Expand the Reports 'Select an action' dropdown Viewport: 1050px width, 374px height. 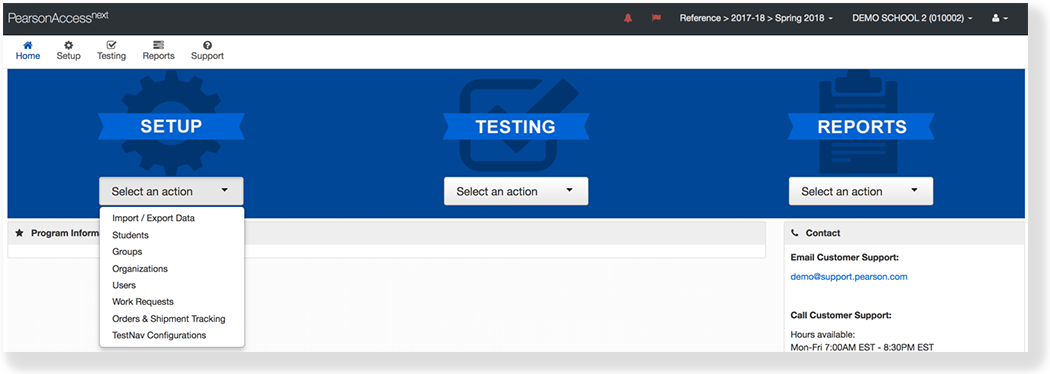[x=860, y=191]
